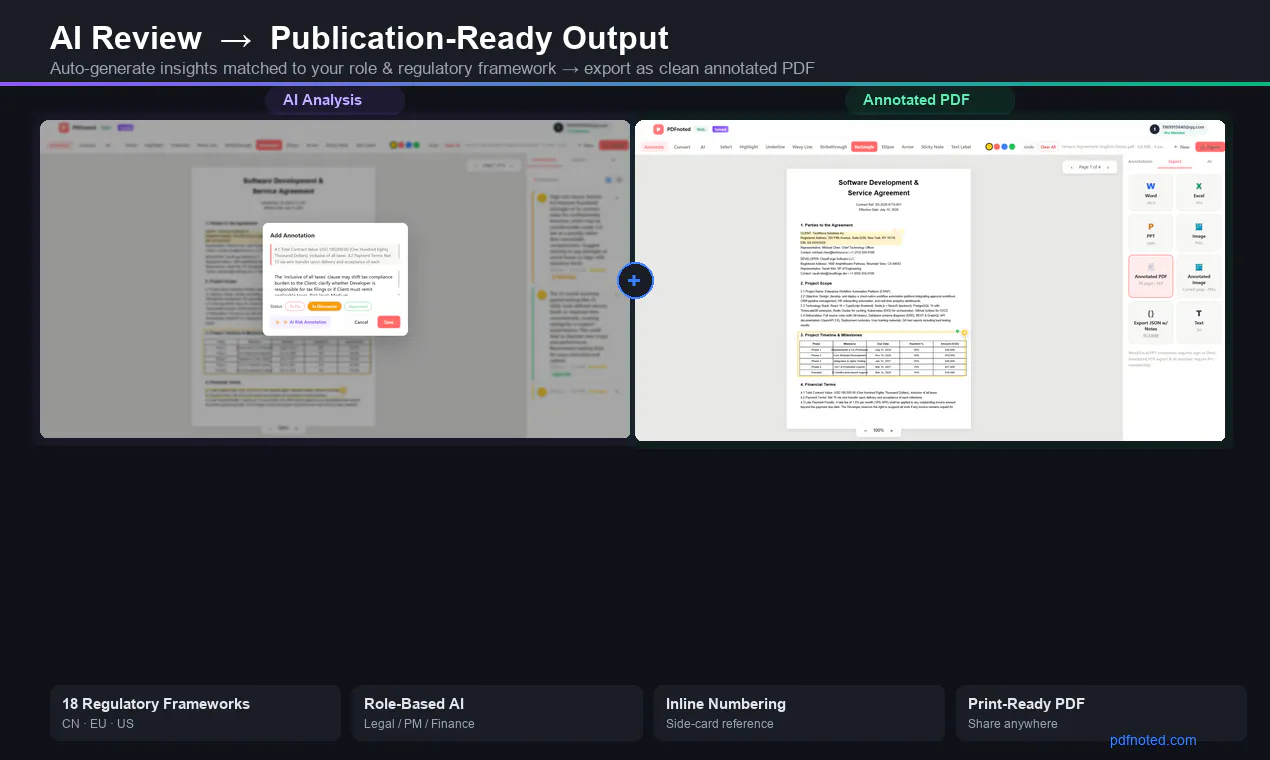Open the user account avatar in right screenshot

1154,129
